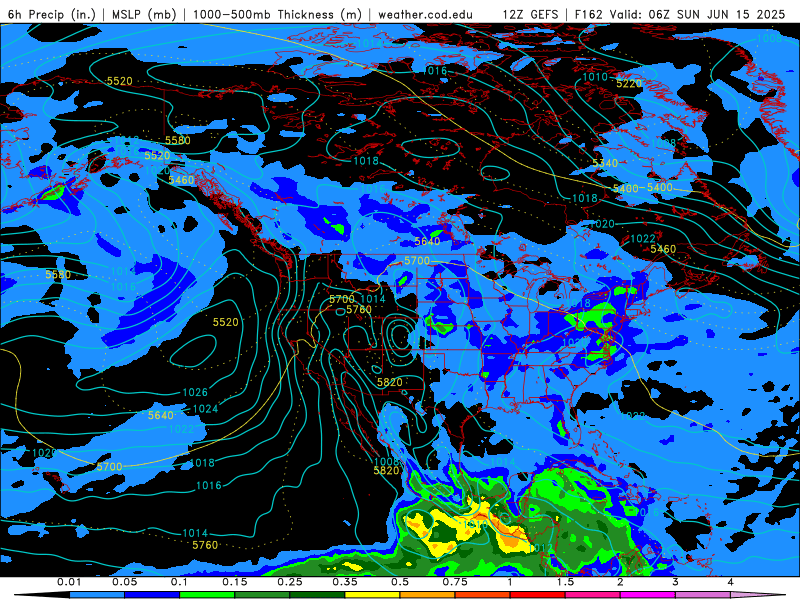Click the '5220' thickness contour label
Screen dimensions: 800x600
[x=629, y=84]
